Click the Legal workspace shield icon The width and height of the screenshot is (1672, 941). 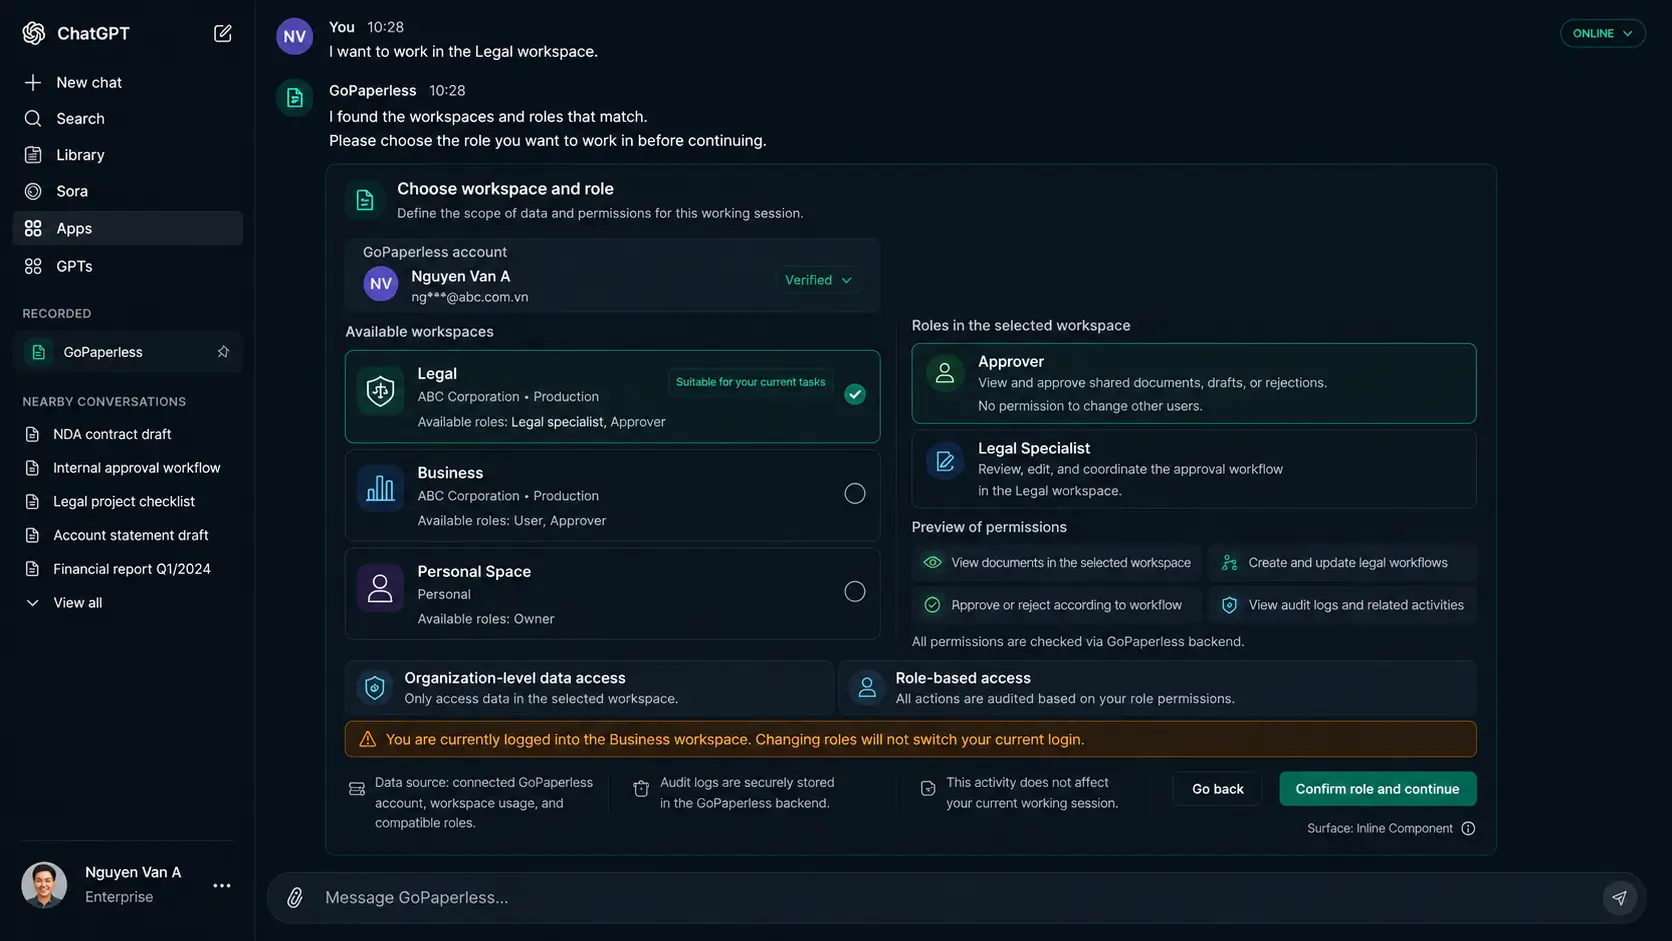[380, 391]
